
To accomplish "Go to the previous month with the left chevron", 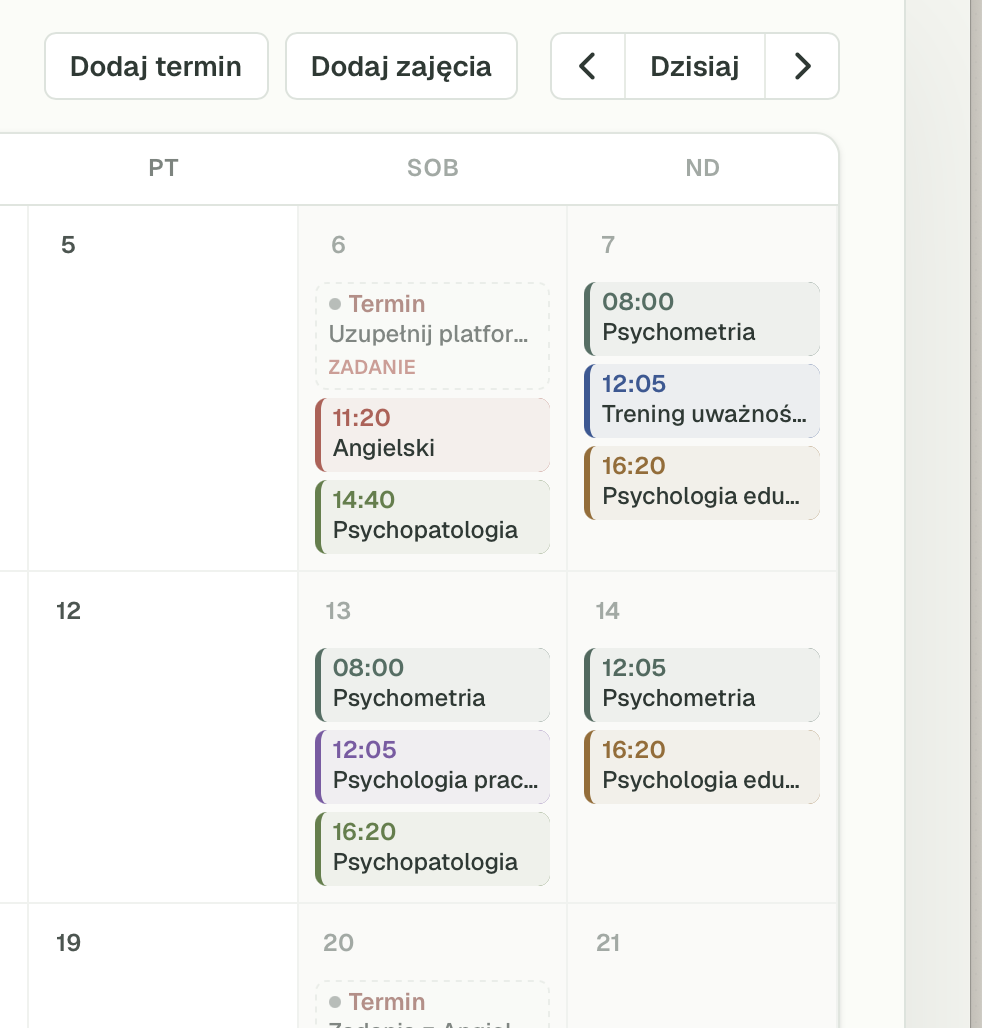I will 588,66.
